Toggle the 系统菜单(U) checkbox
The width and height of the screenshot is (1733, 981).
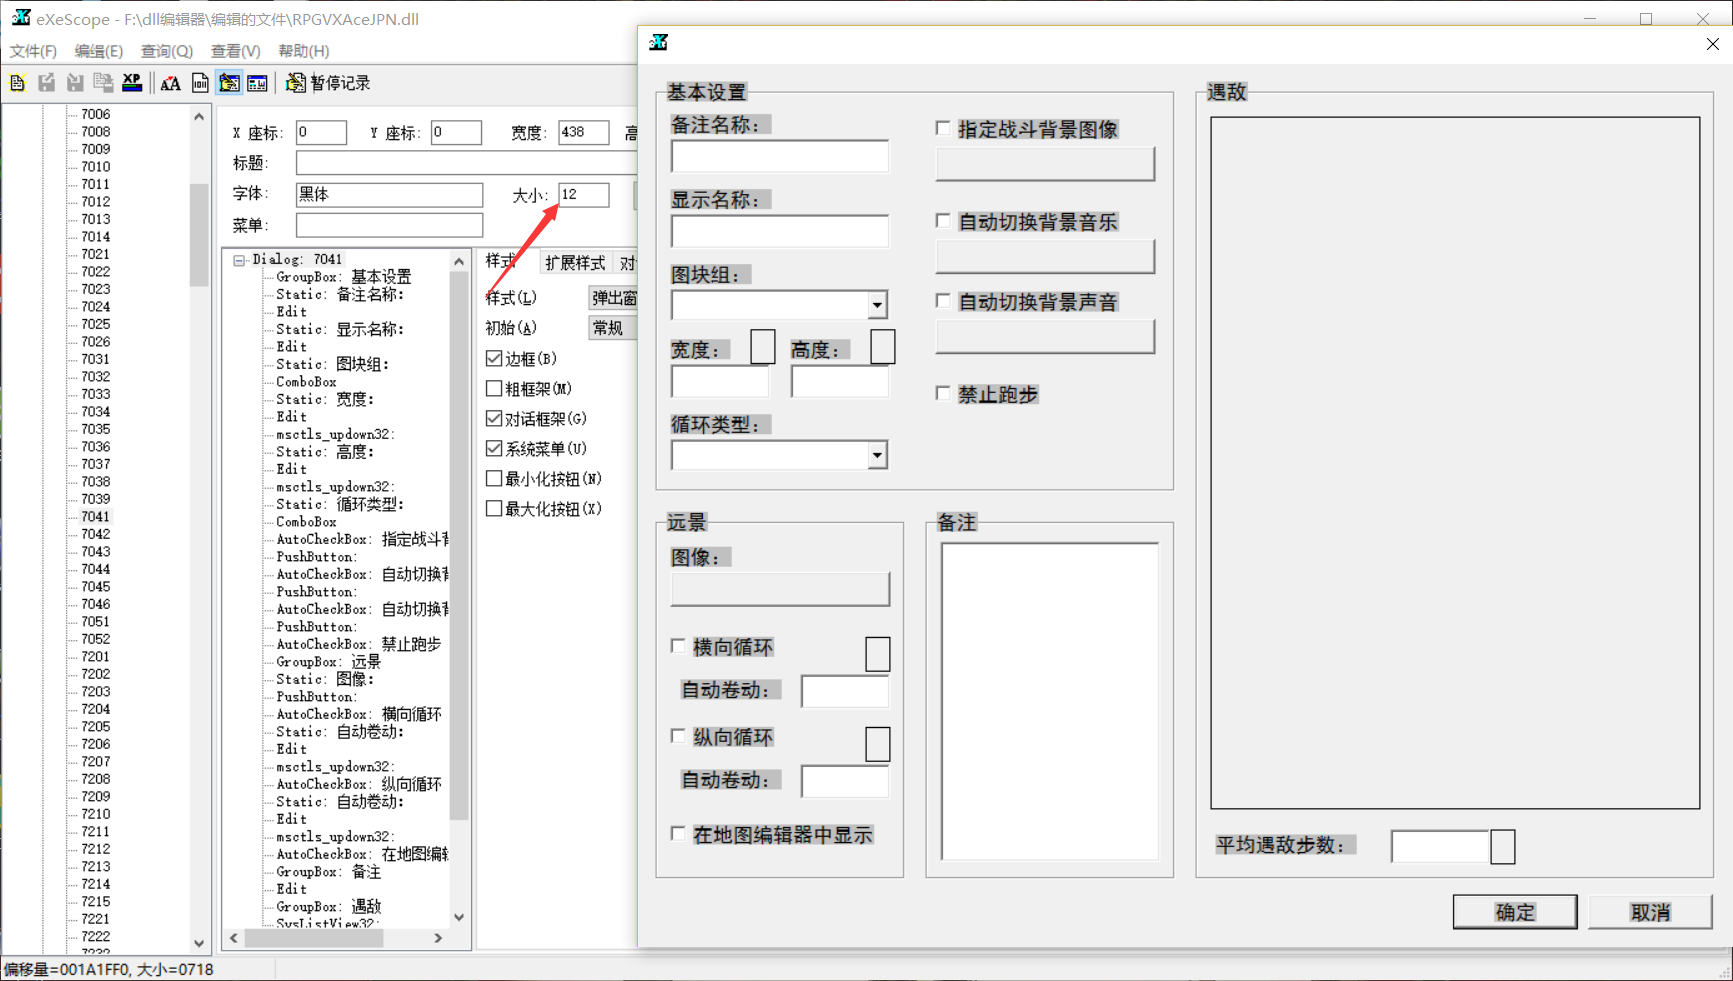click(x=494, y=448)
